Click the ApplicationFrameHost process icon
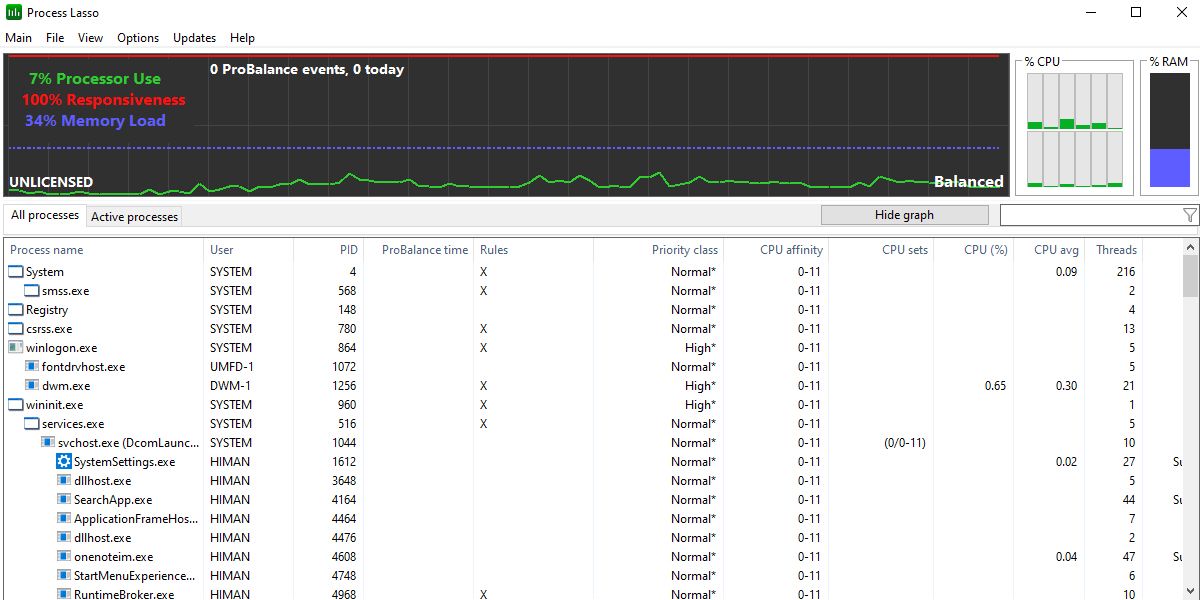Viewport: 1200px width, 600px height. (x=64, y=519)
